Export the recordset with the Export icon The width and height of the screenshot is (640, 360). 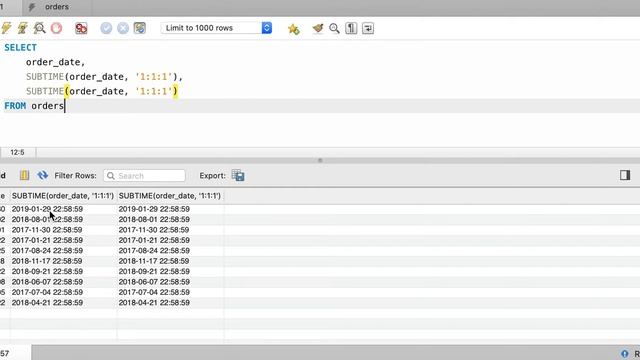pyautogui.click(x=238, y=176)
